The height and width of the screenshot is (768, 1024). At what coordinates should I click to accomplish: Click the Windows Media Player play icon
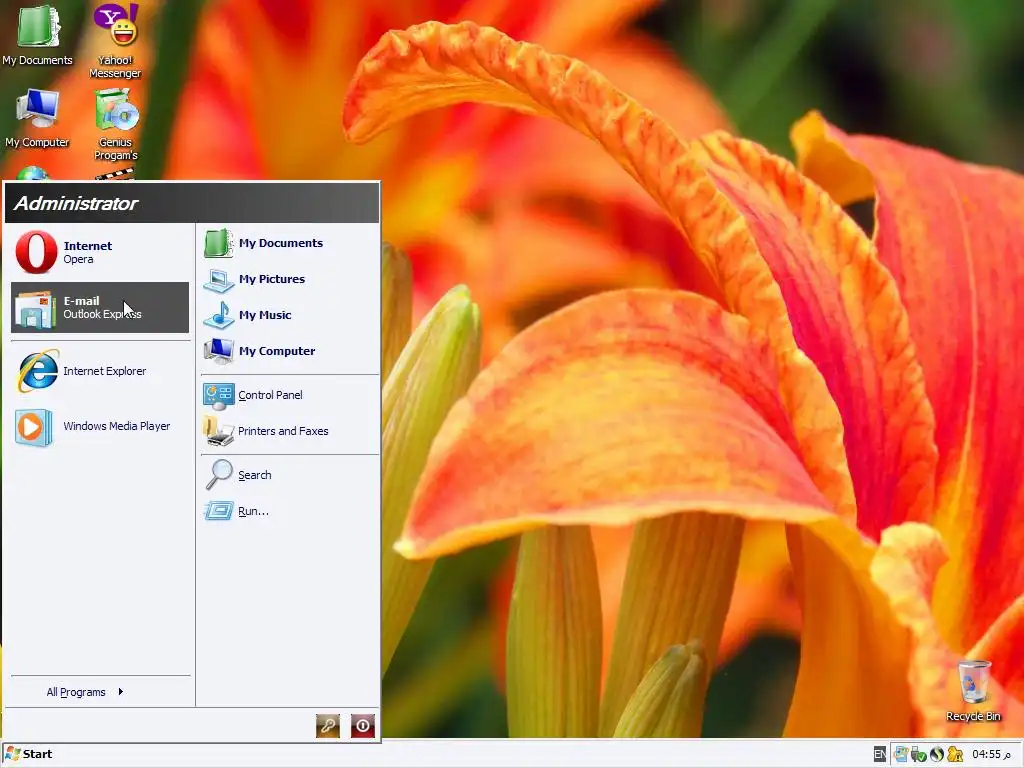[33, 427]
